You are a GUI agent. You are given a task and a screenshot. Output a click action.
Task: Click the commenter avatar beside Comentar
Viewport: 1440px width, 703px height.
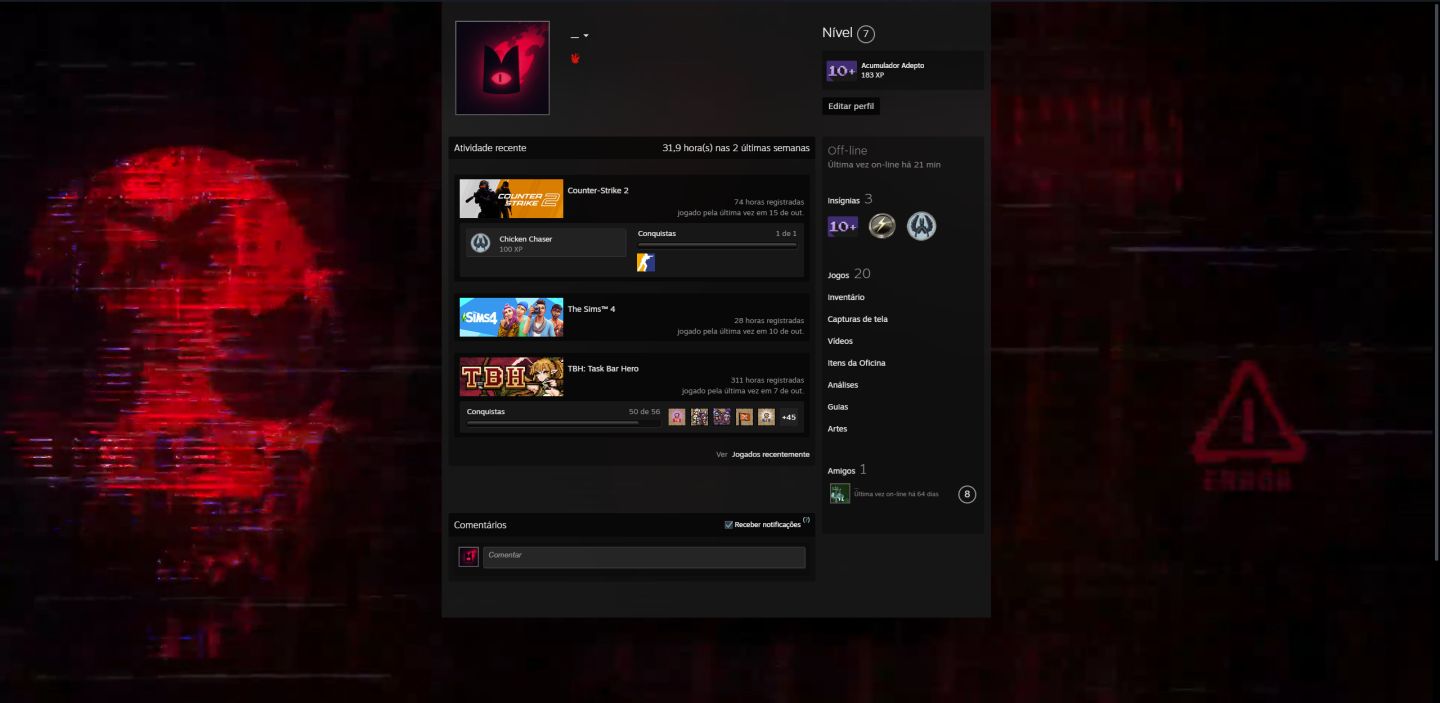tap(469, 557)
